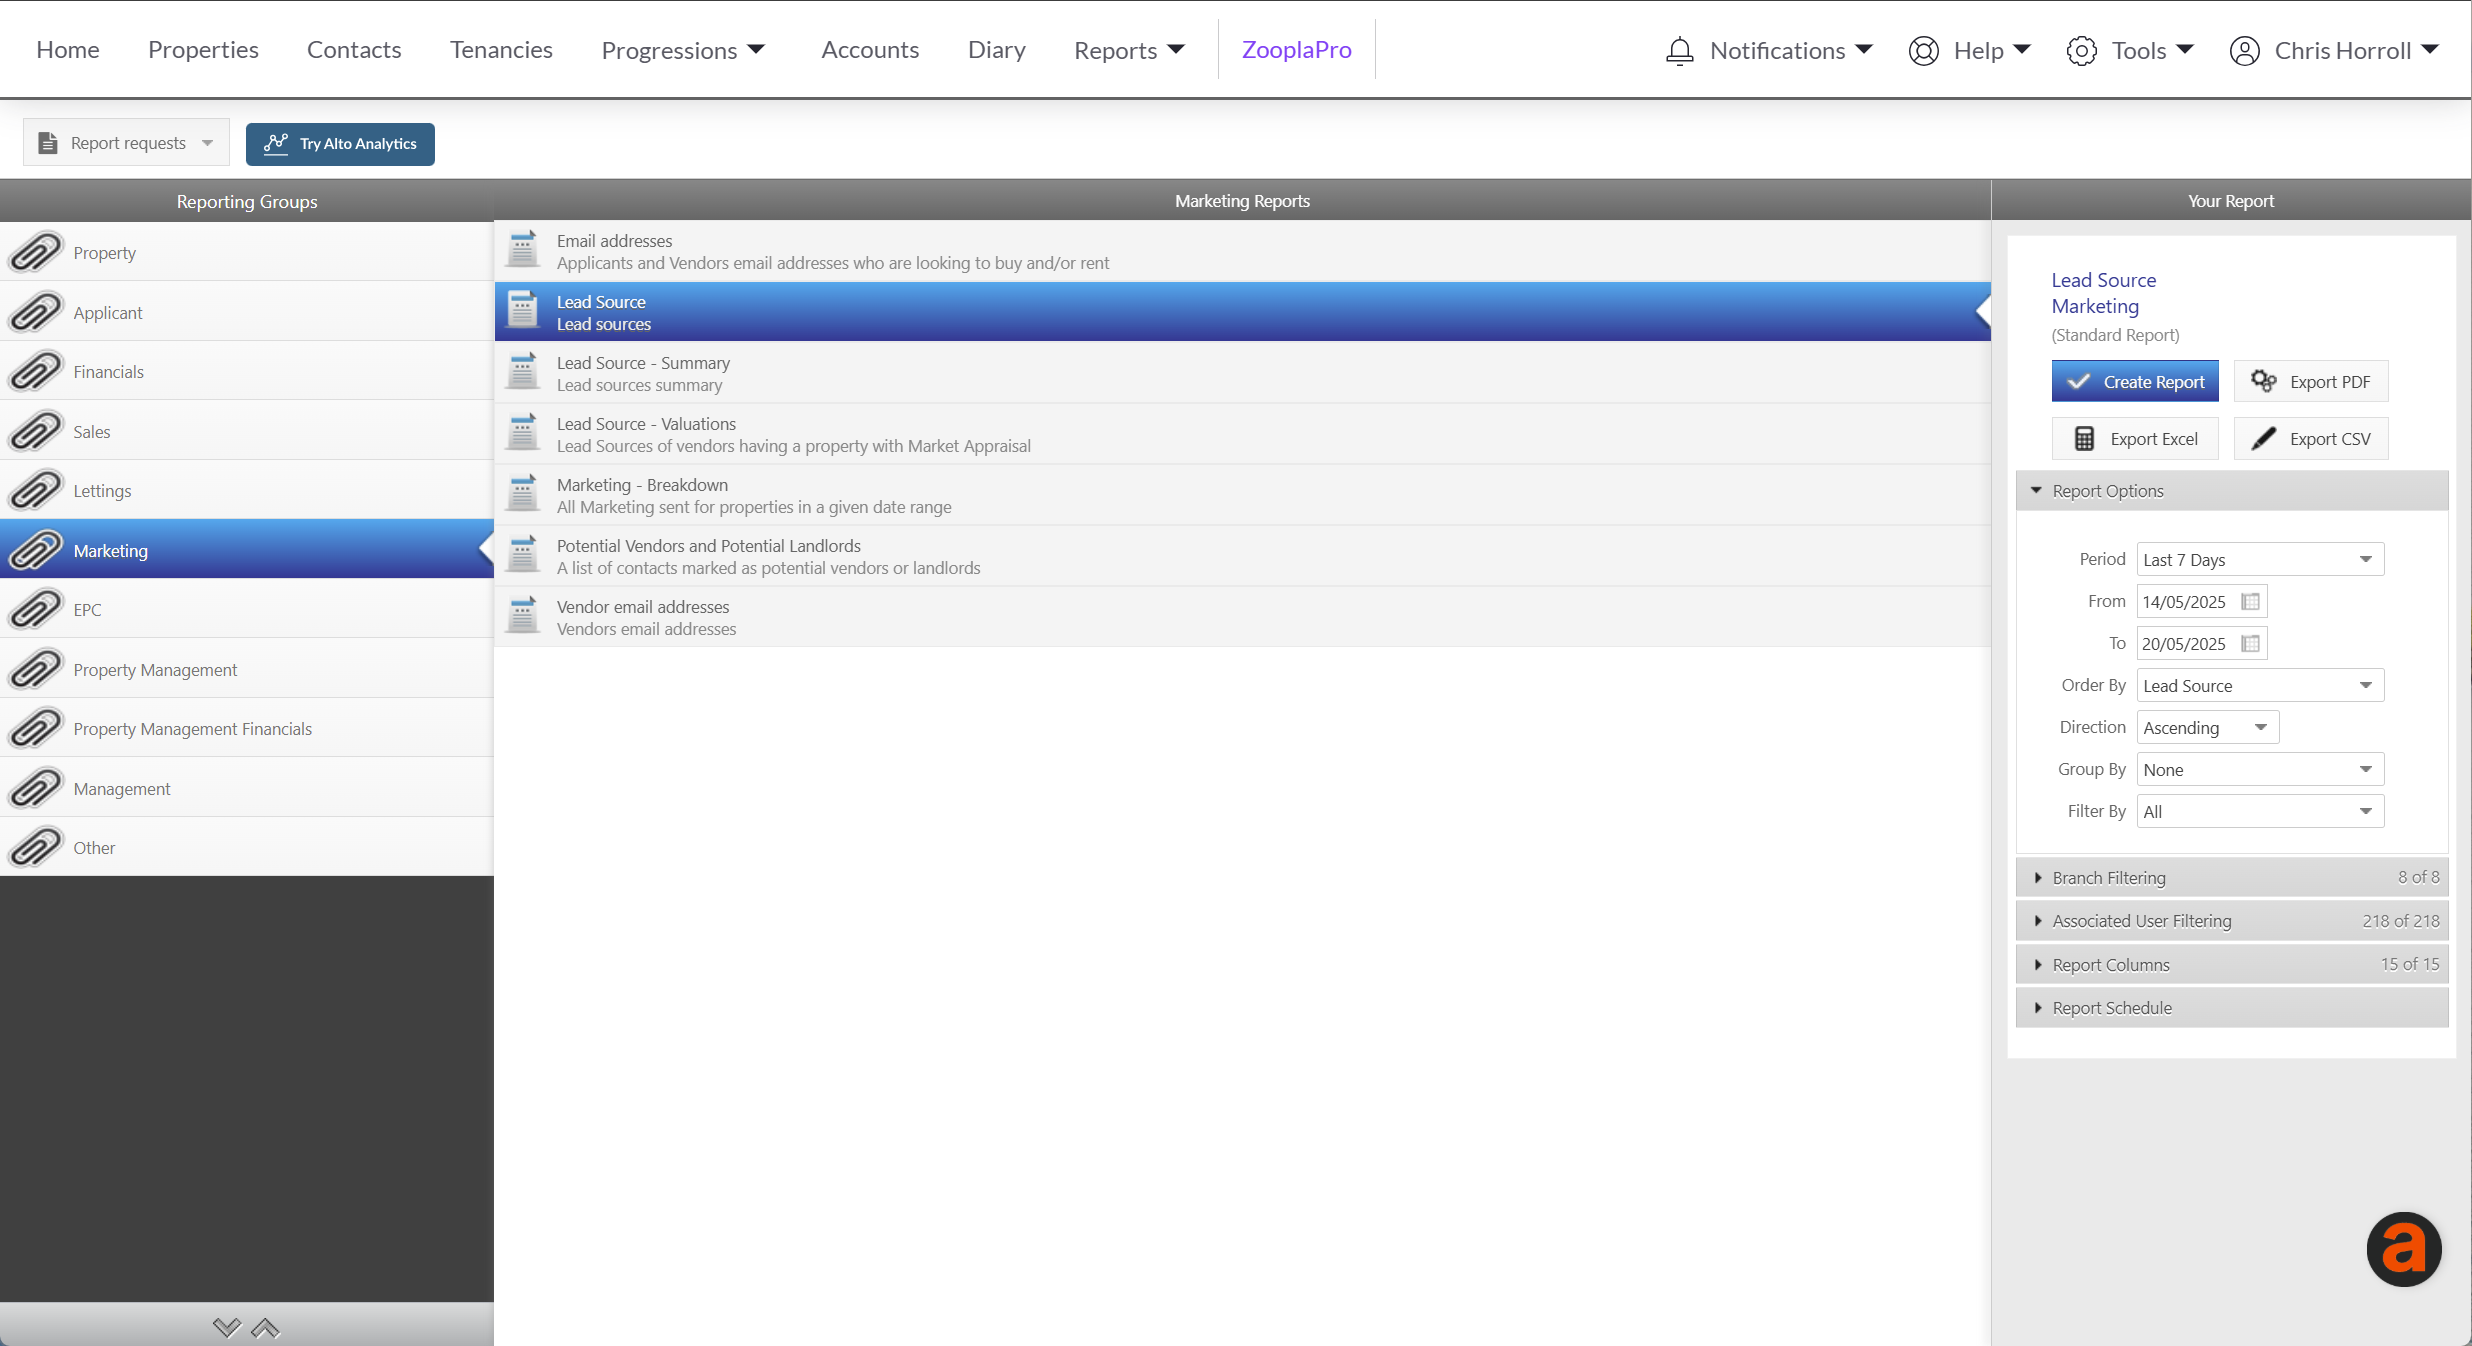The height and width of the screenshot is (1346, 2472).
Task: Select the Property Management reporting group
Action: point(247,669)
